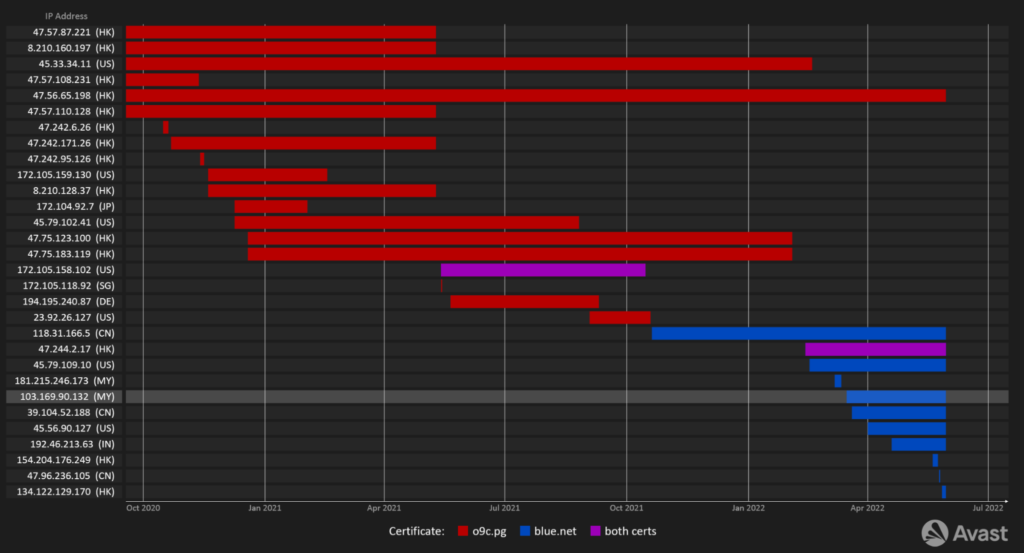This screenshot has width=1024, height=553.
Task: Select row label 23.92.26.127 (US)
Action: pyautogui.click(x=74, y=317)
